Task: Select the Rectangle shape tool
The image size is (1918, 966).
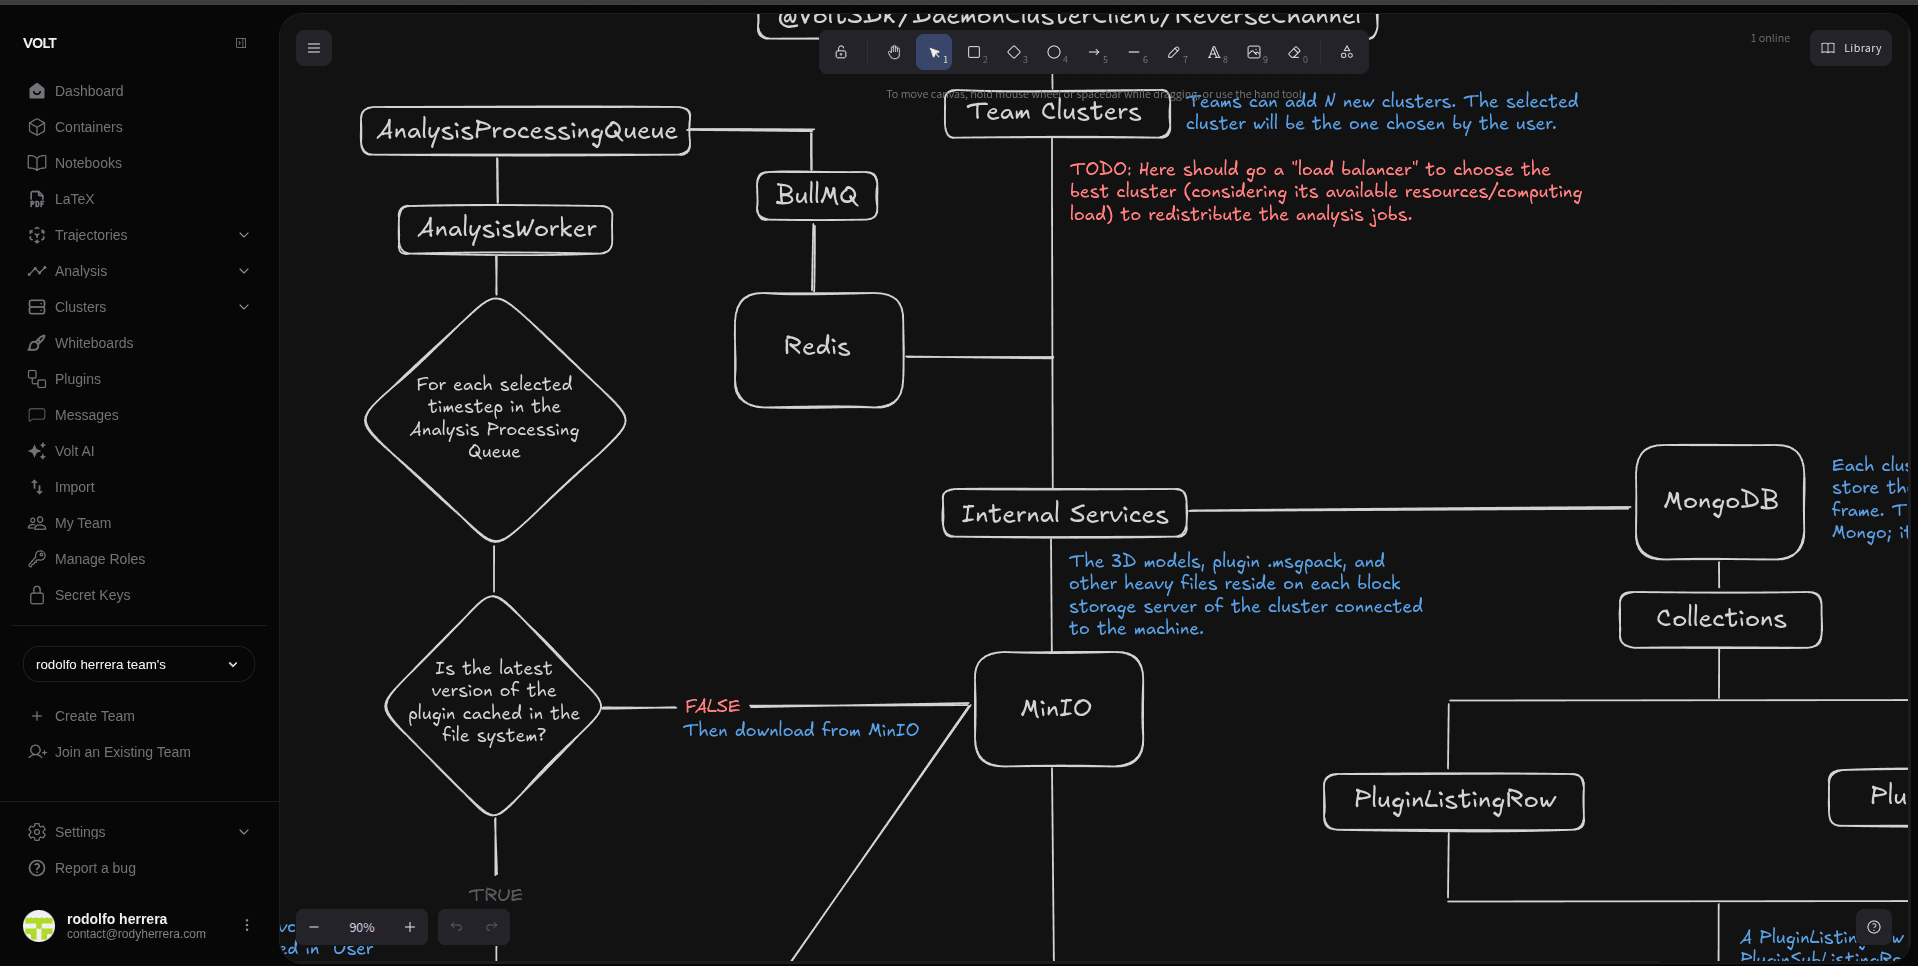Action: [974, 52]
